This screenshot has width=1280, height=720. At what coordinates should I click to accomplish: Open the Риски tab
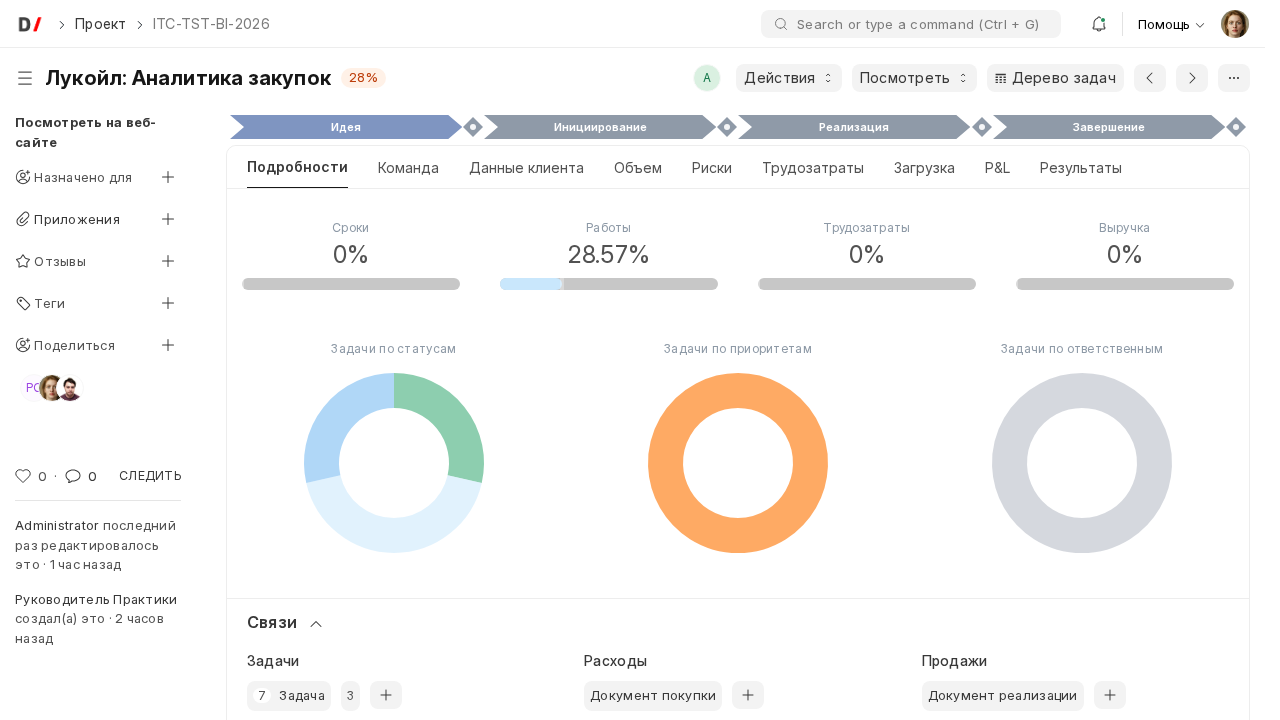712,168
